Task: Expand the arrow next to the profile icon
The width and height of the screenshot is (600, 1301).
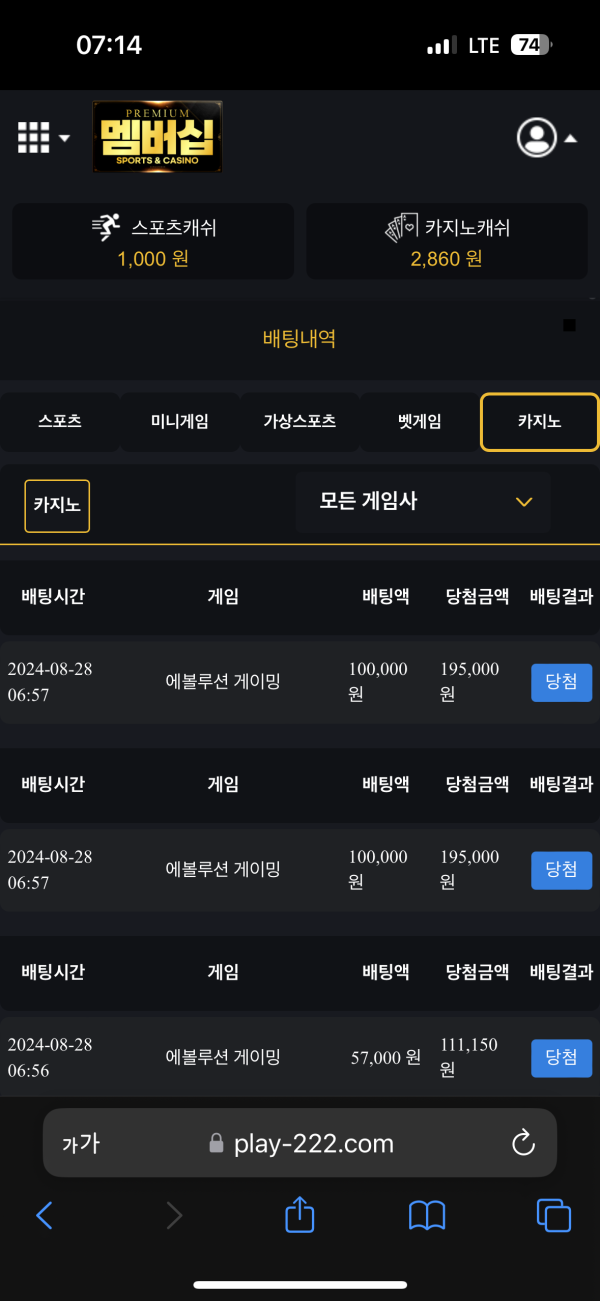Action: point(571,139)
